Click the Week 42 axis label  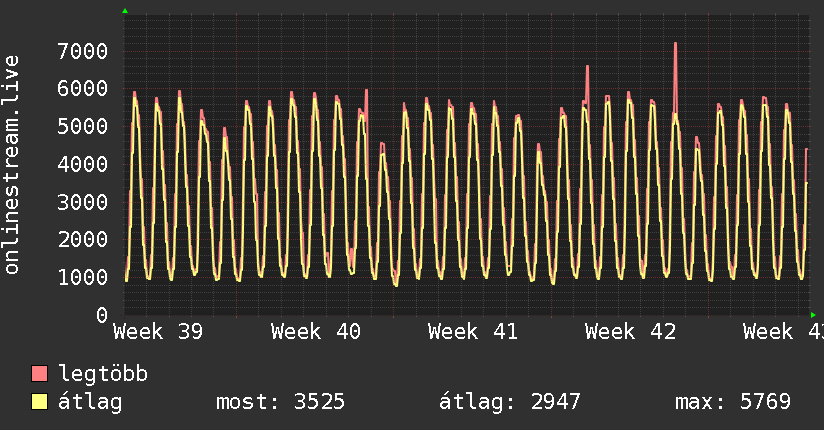pos(631,332)
